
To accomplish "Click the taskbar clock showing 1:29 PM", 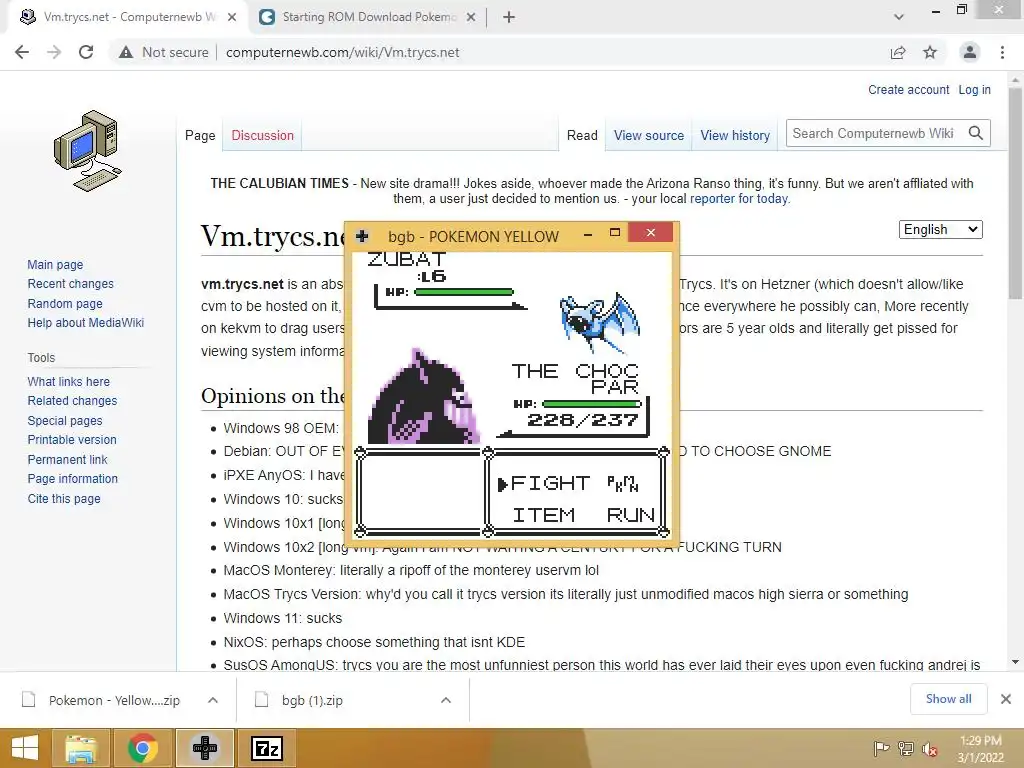I will point(980,748).
